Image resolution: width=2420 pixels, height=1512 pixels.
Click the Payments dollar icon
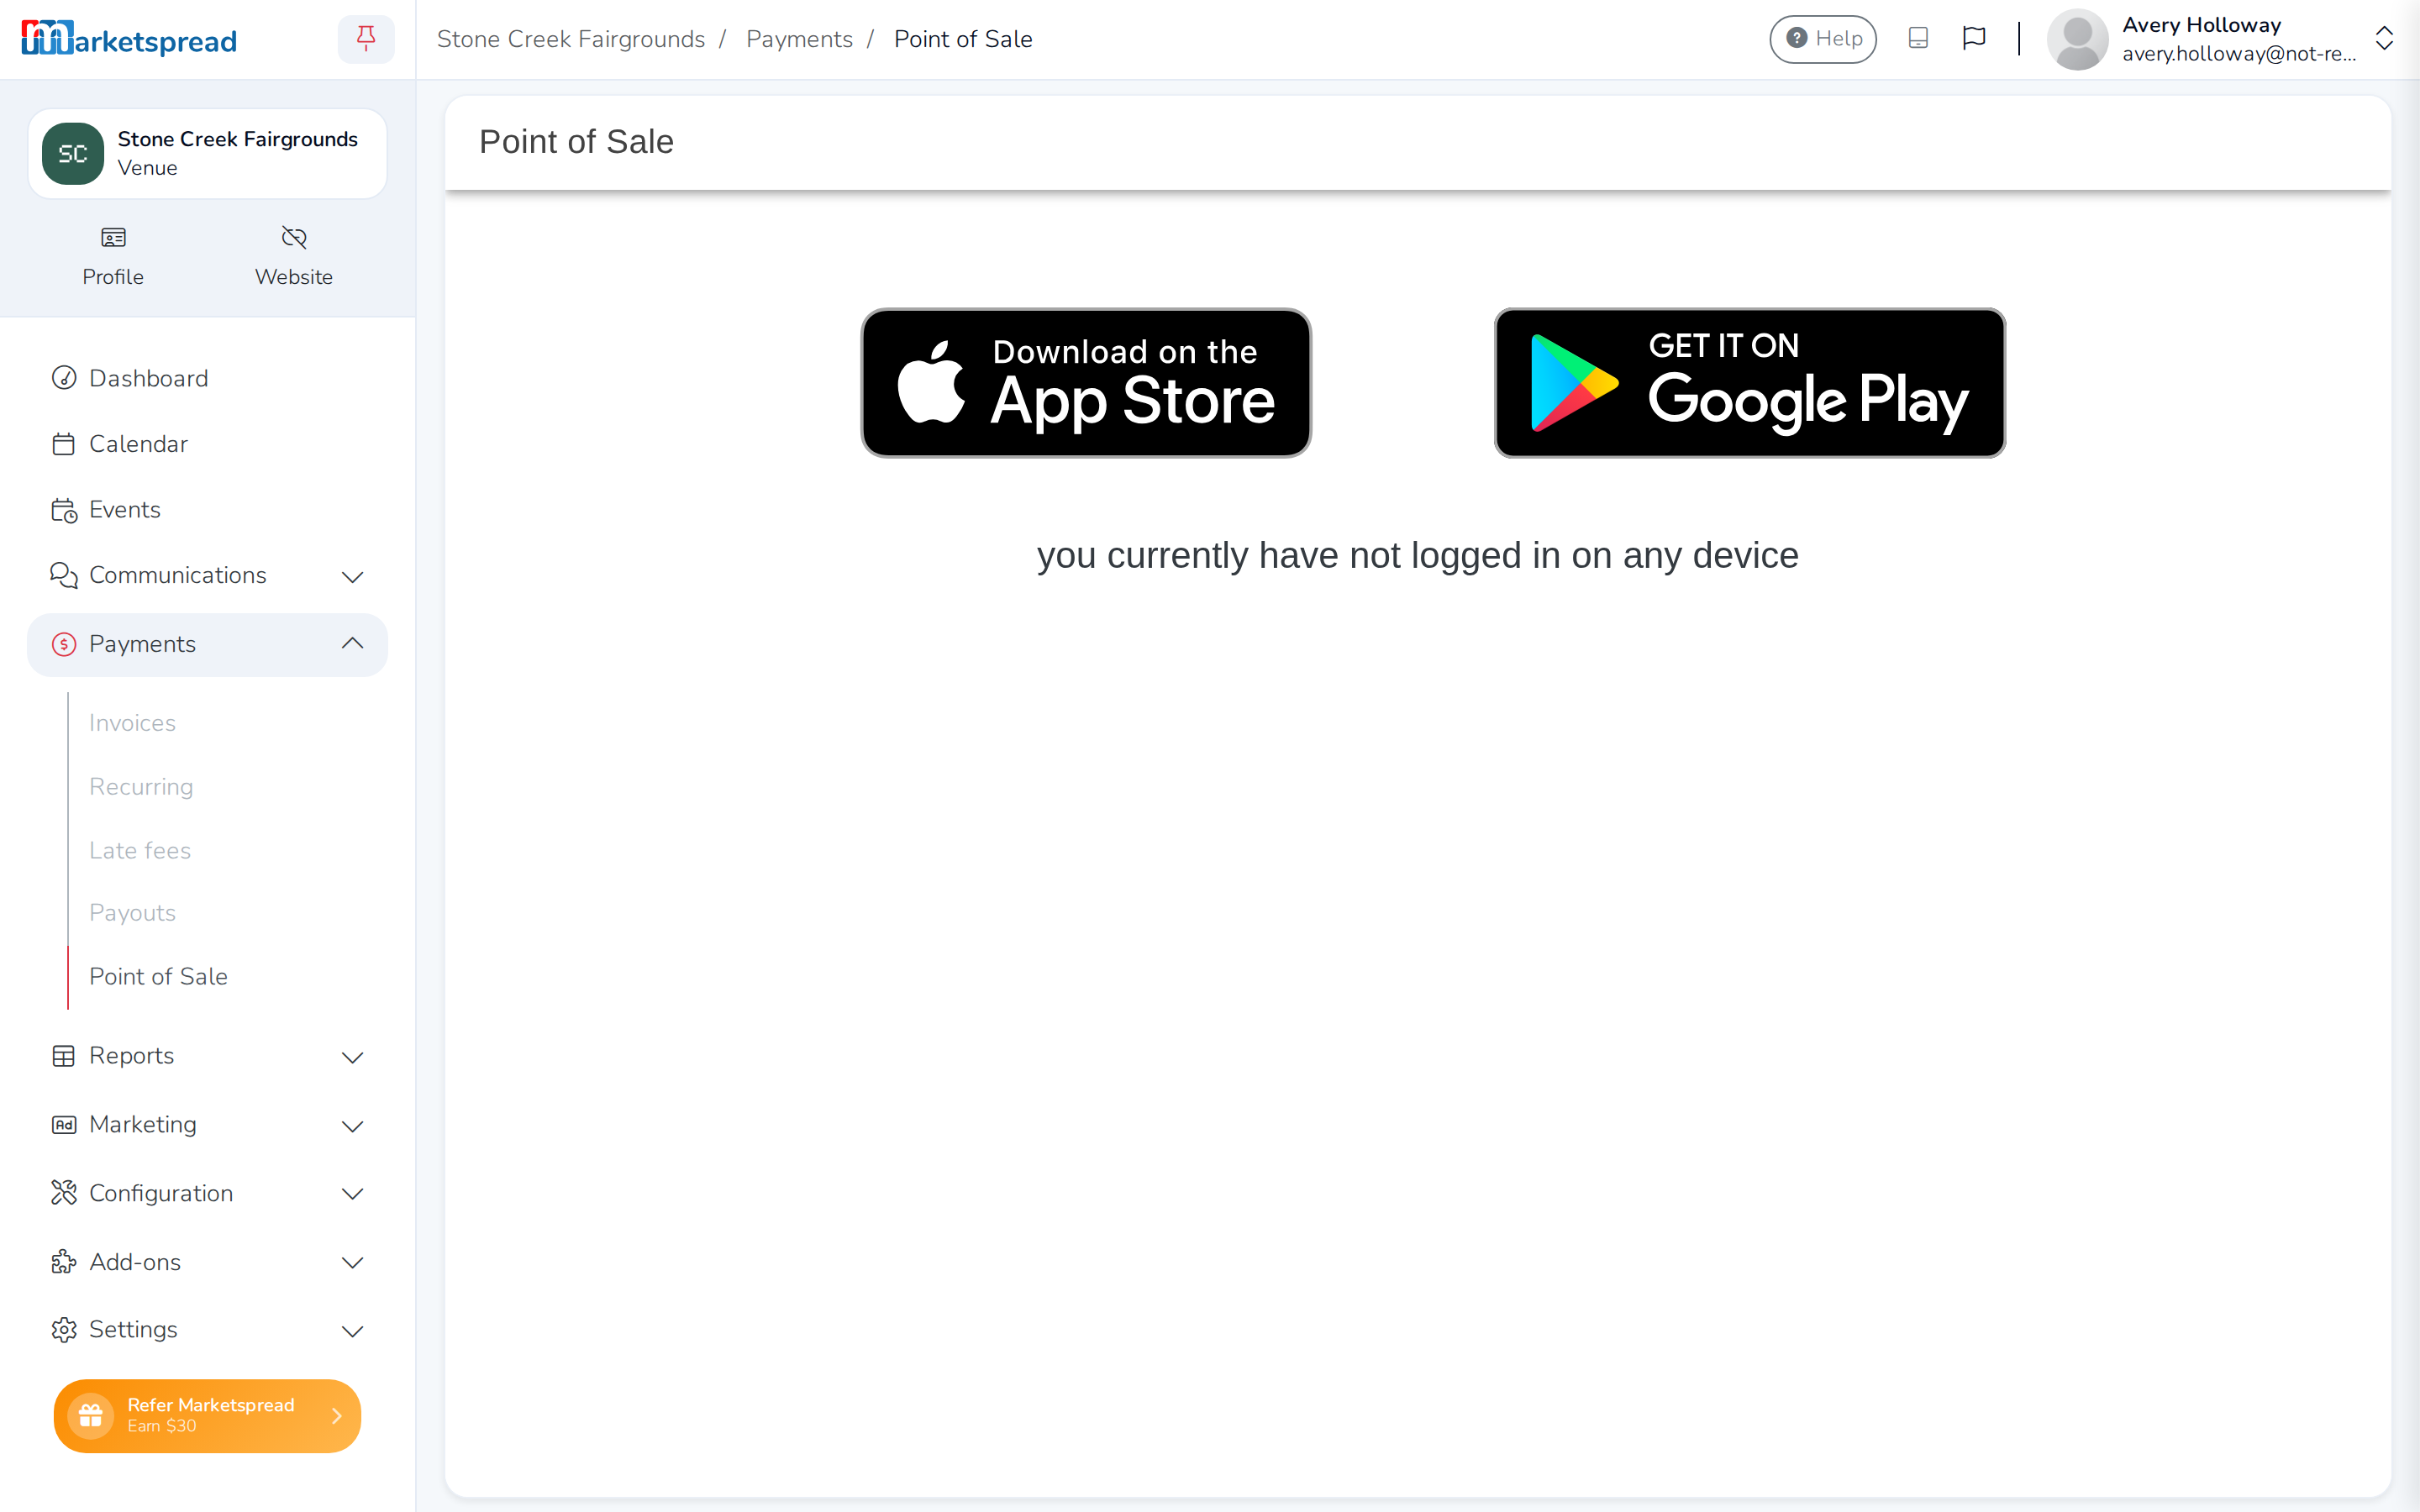pos(64,644)
